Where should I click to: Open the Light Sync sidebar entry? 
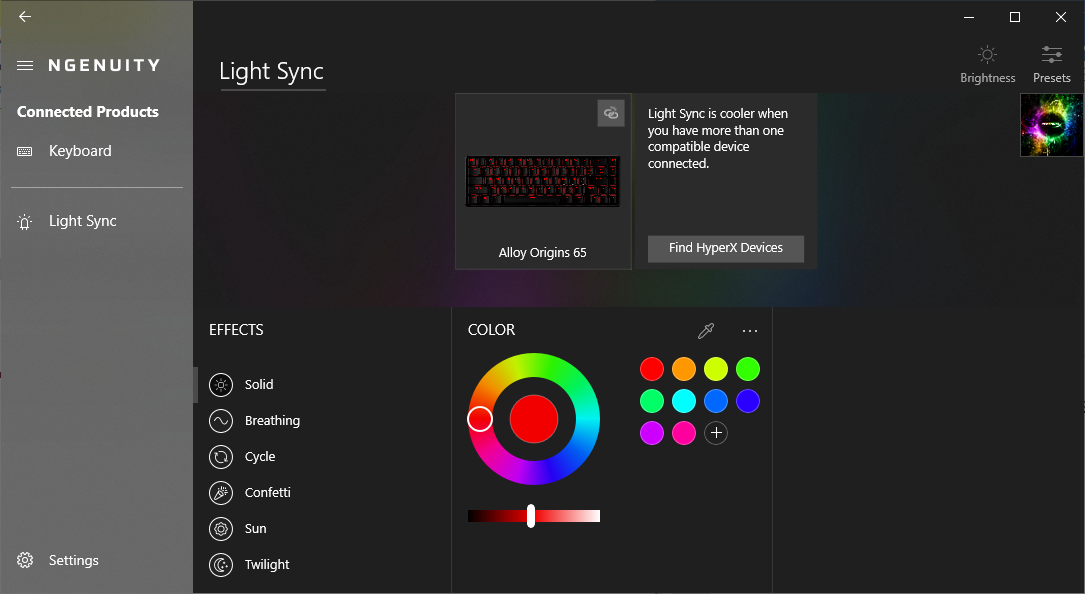point(97,221)
